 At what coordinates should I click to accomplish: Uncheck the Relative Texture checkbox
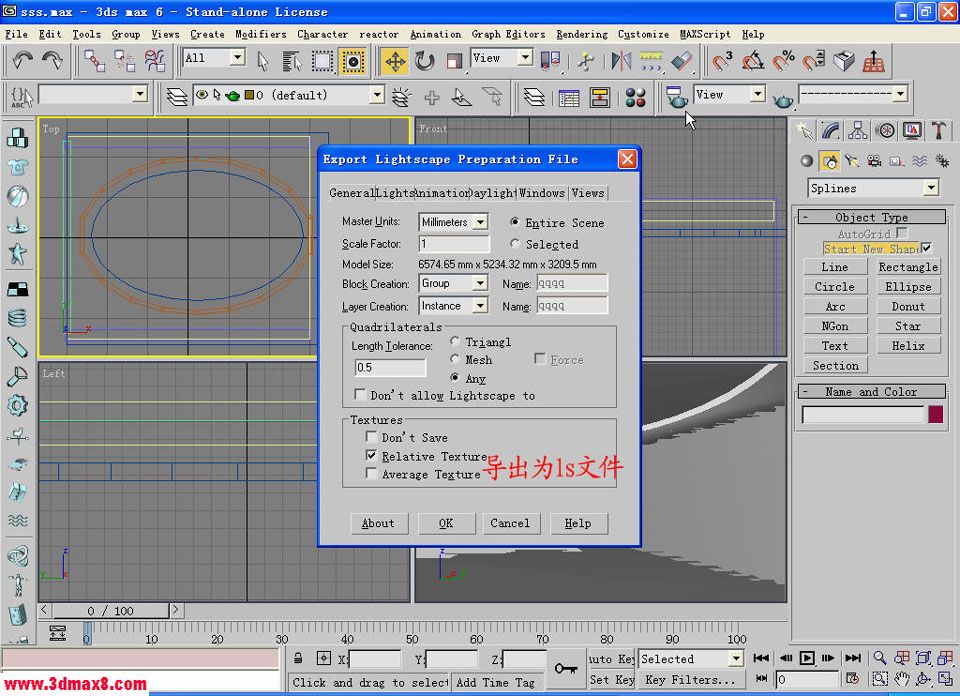click(x=371, y=455)
